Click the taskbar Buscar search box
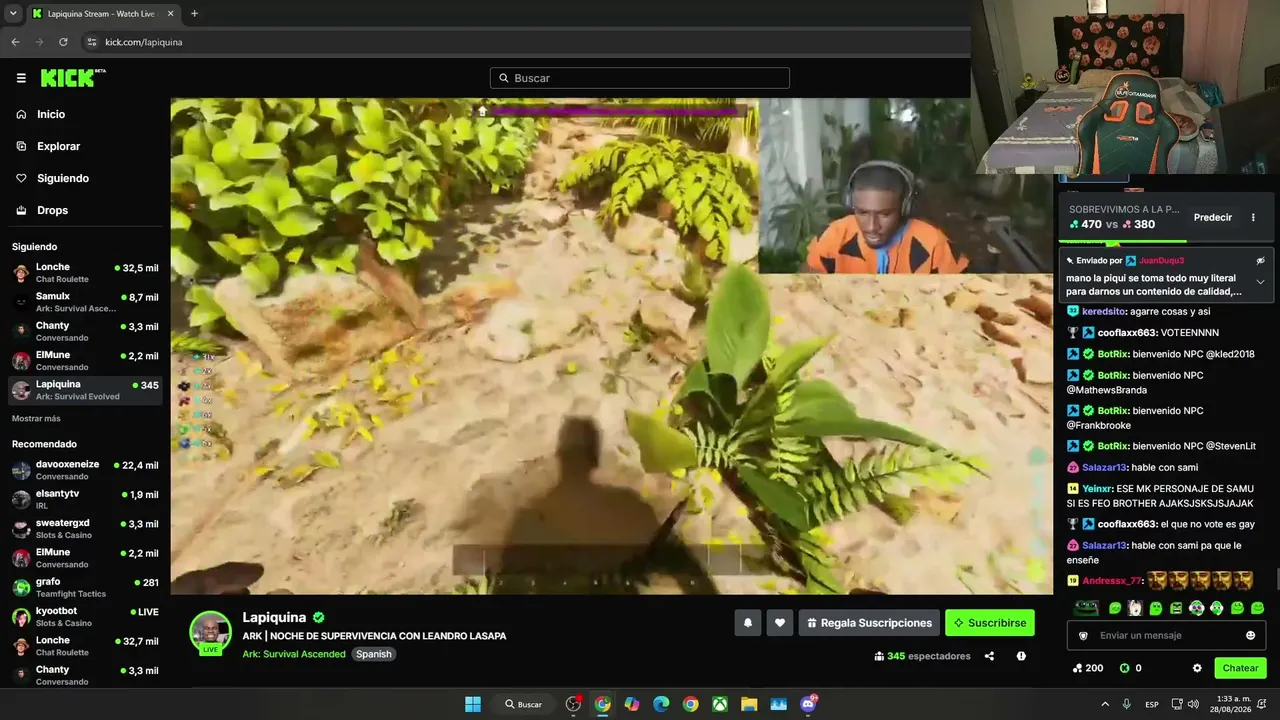 (x=523, y=704)
